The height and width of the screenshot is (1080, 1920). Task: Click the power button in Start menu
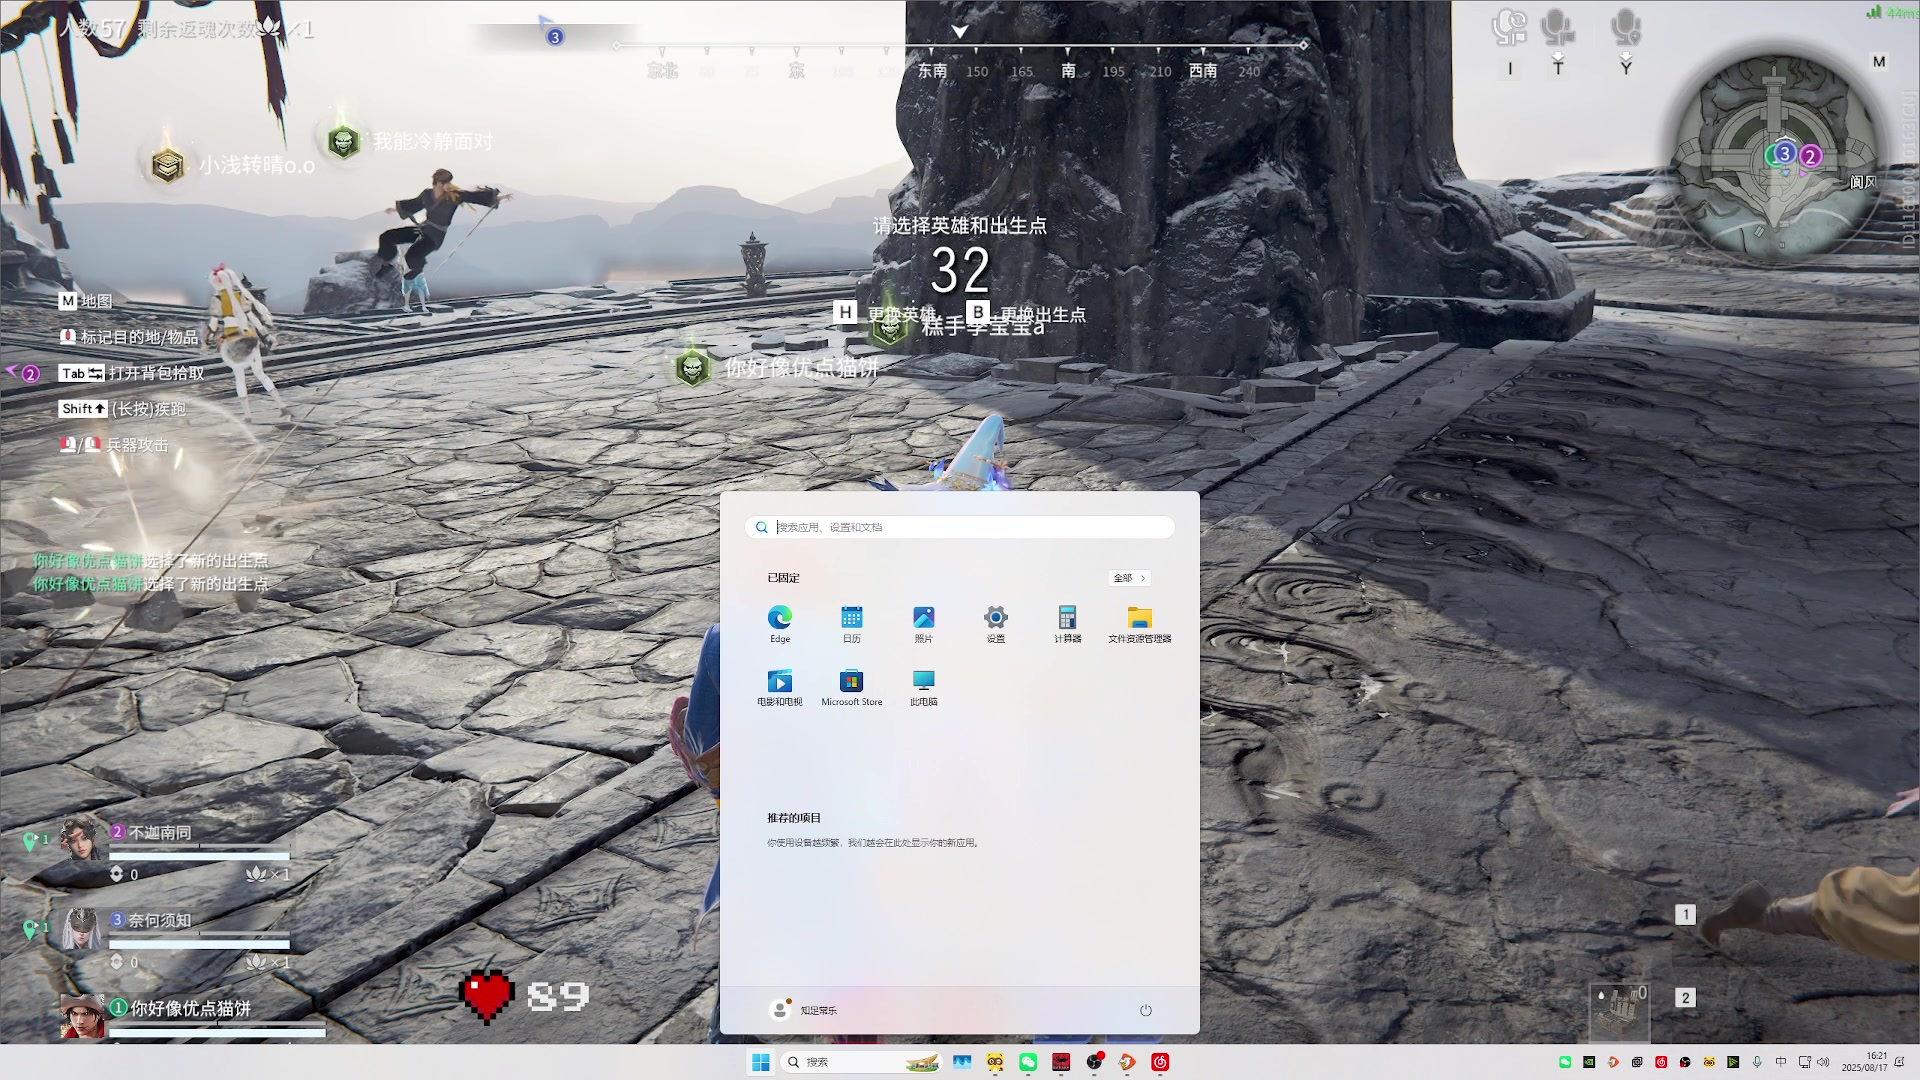1146,1010
